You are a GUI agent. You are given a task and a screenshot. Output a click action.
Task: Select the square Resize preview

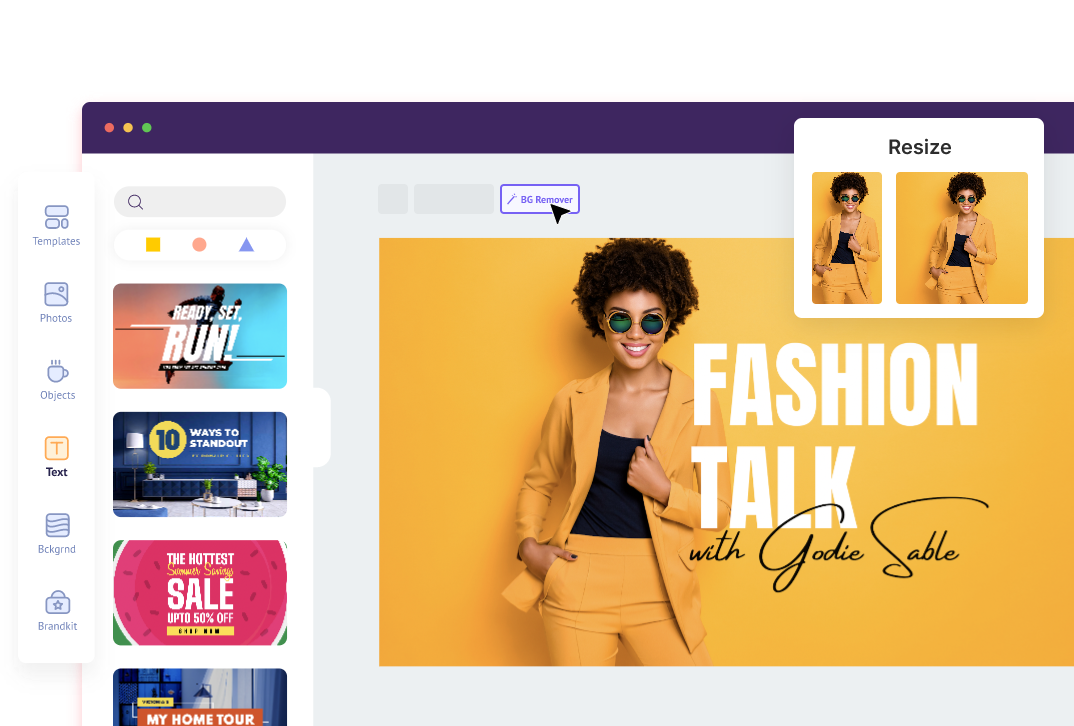click(x=962, y=238)
